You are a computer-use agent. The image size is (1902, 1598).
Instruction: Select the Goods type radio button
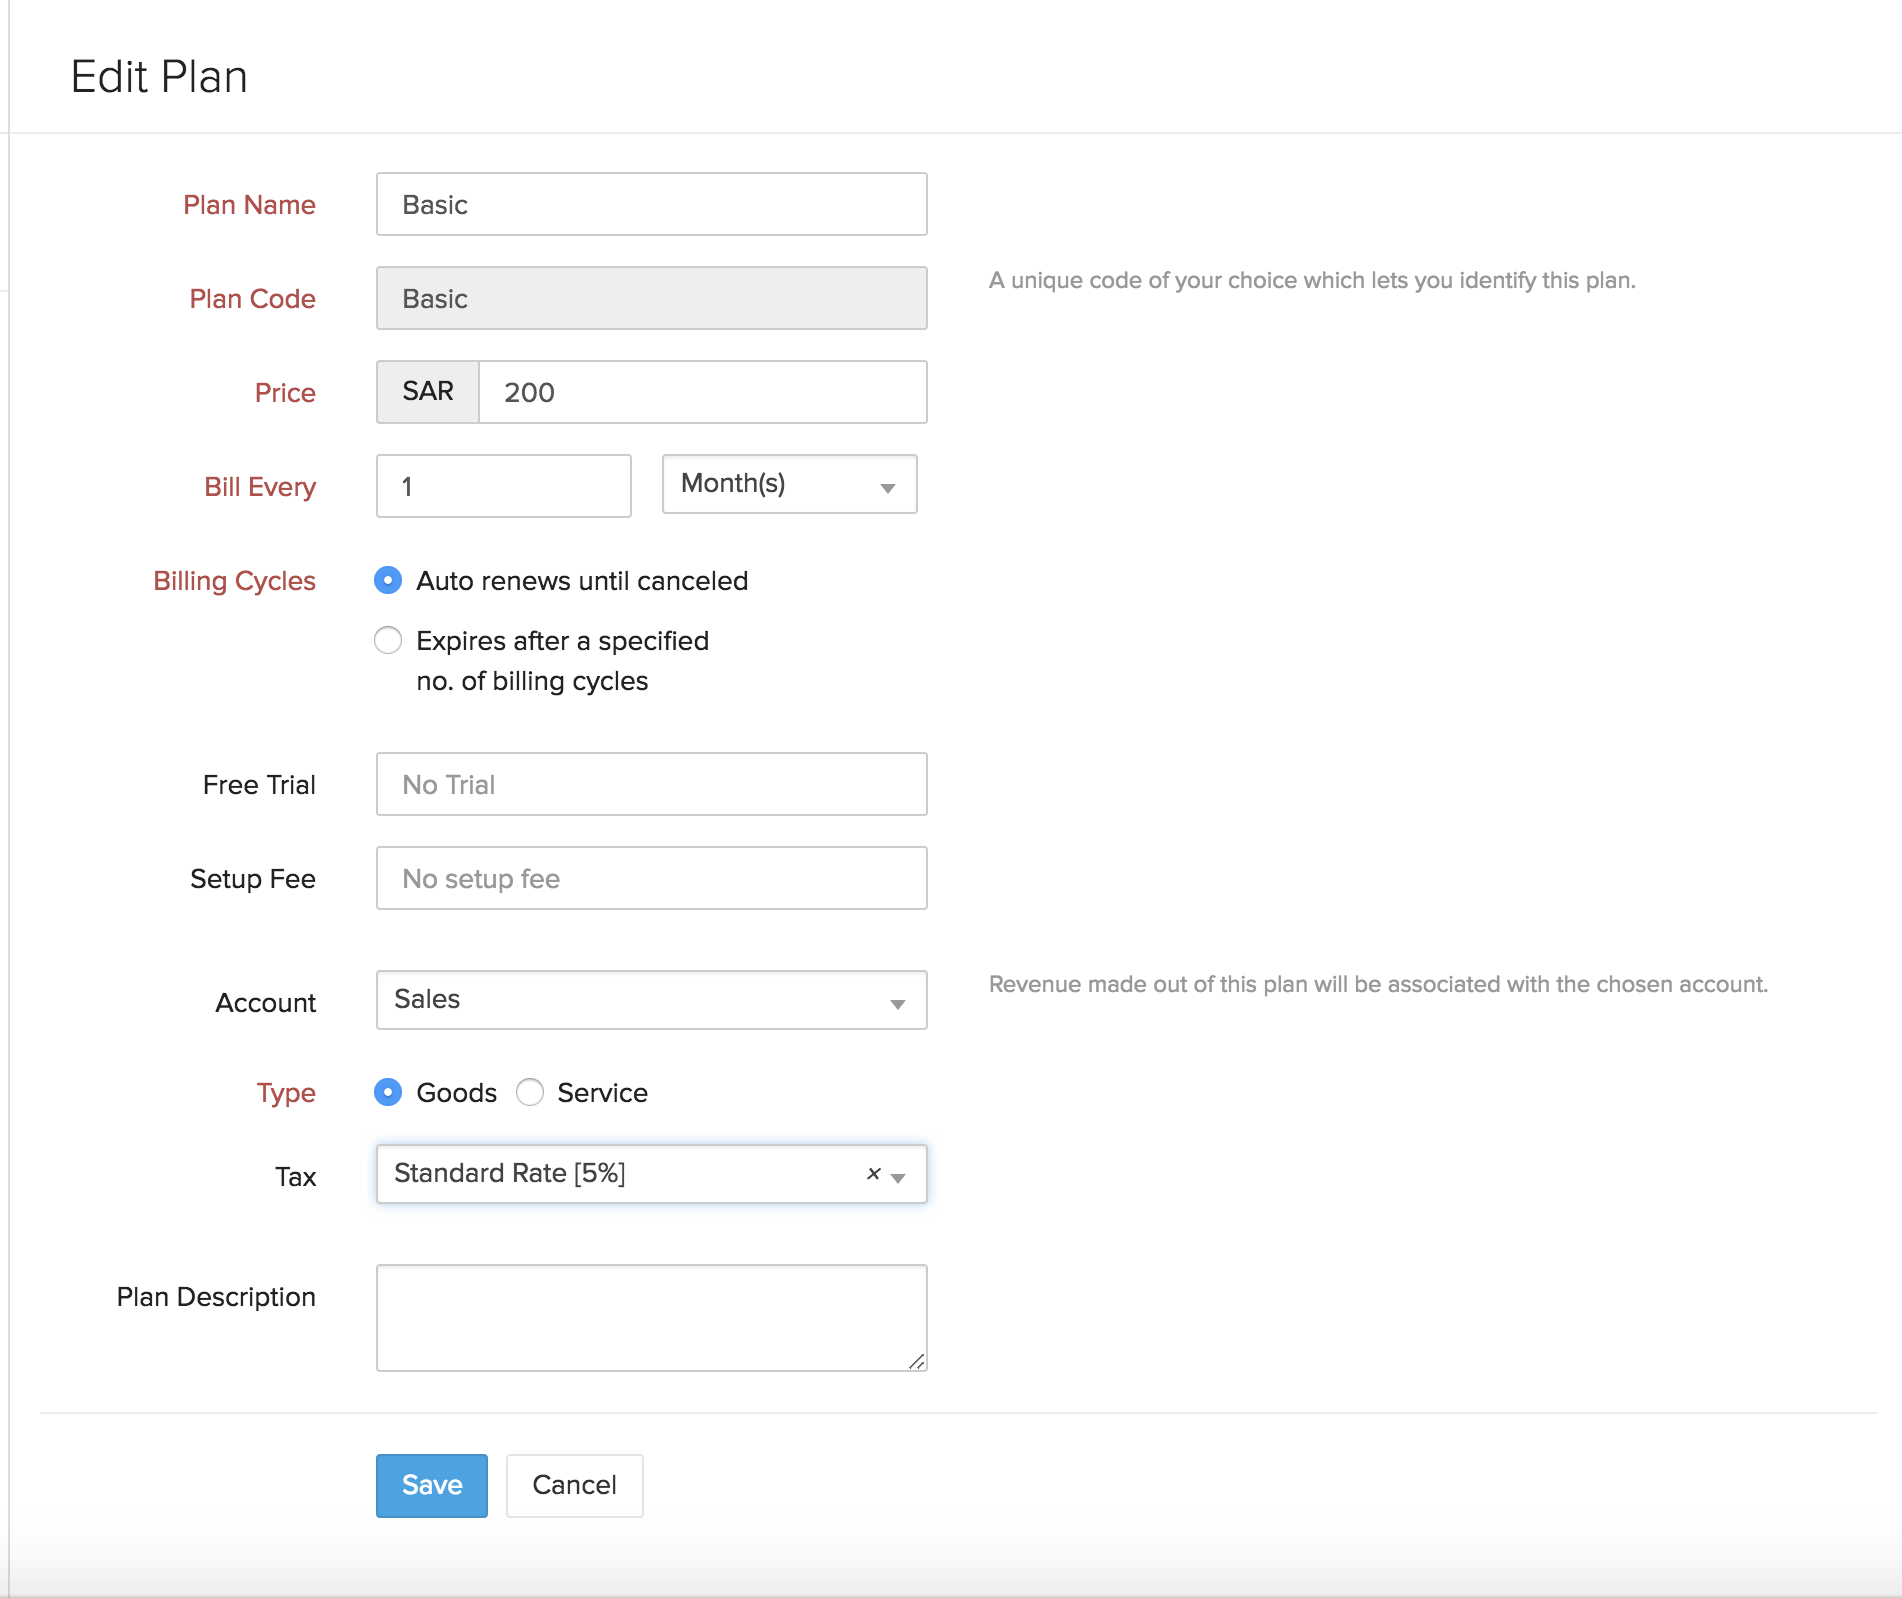pos(388,1093)
